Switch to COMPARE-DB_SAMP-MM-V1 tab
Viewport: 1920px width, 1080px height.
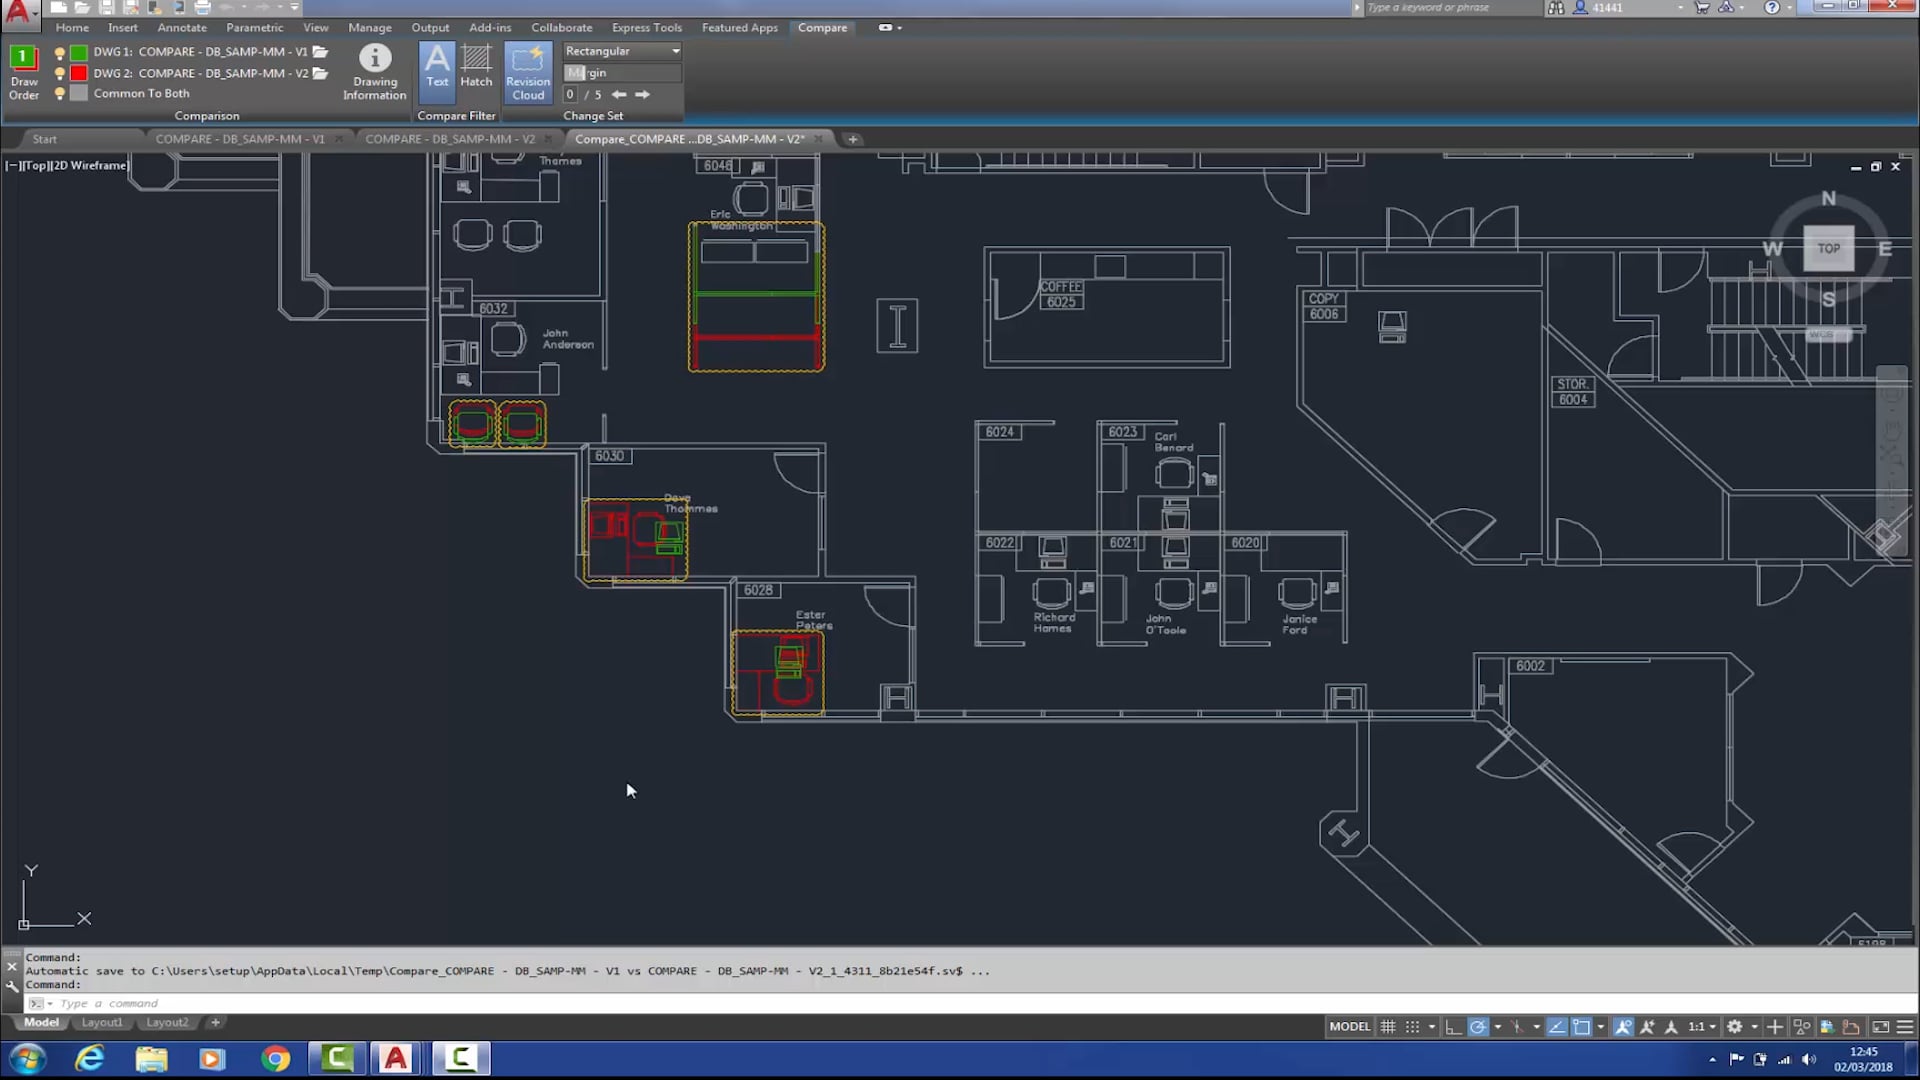(x=237, y=138)
